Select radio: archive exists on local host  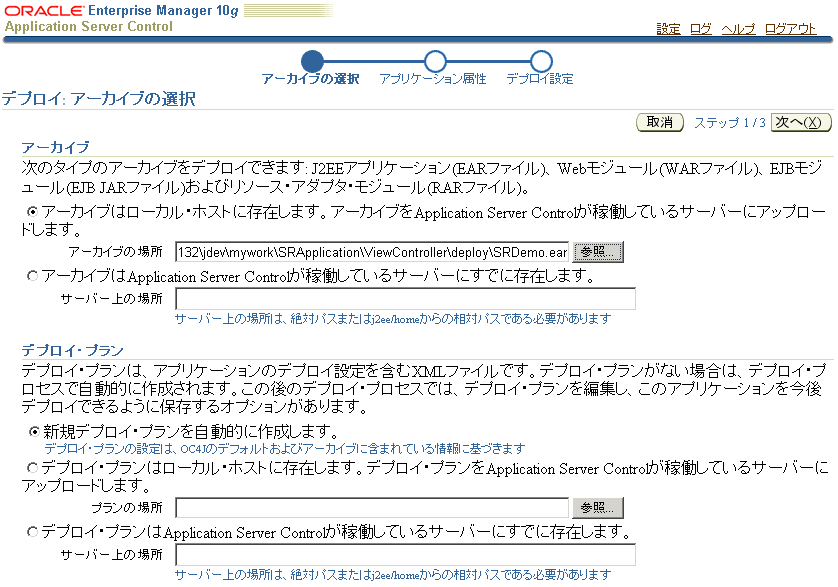click(x=33, y=211)
